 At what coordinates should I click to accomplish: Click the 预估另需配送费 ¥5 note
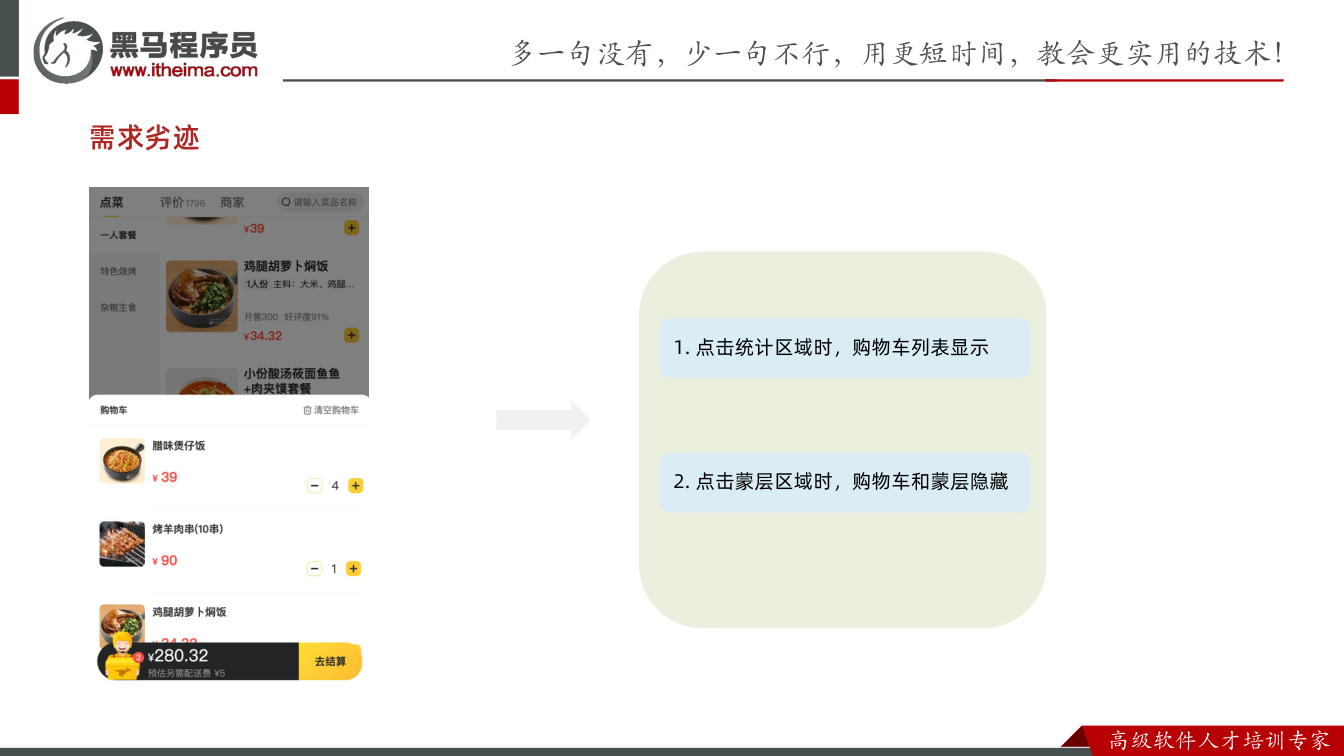[186, 673]
